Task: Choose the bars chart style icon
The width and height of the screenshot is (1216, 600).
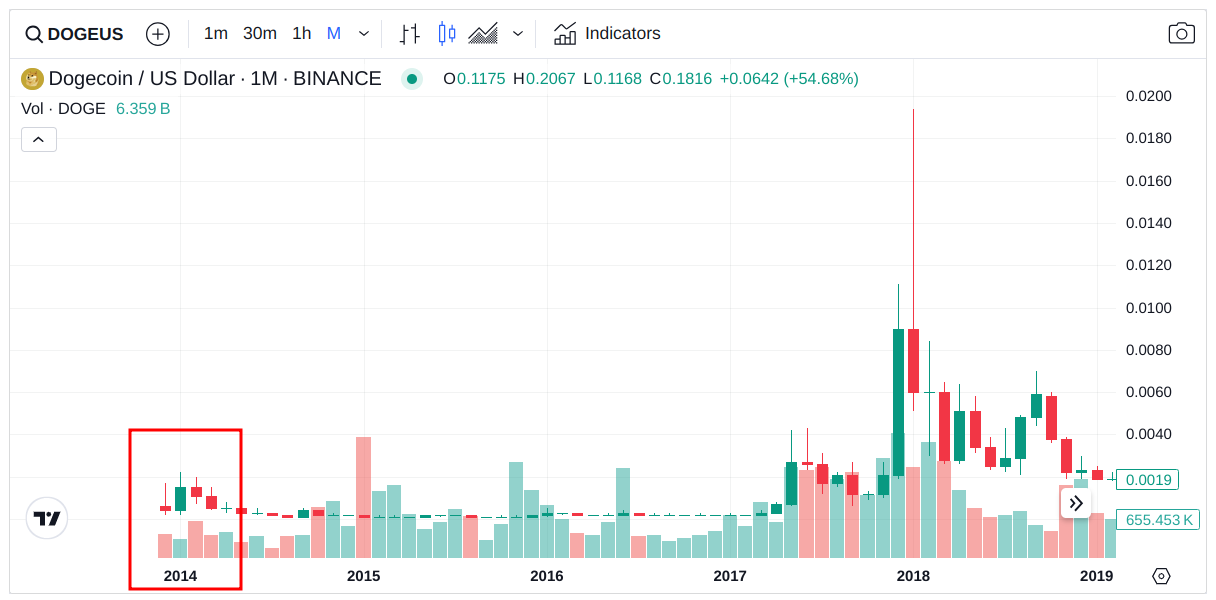Action: coord(409,34)
